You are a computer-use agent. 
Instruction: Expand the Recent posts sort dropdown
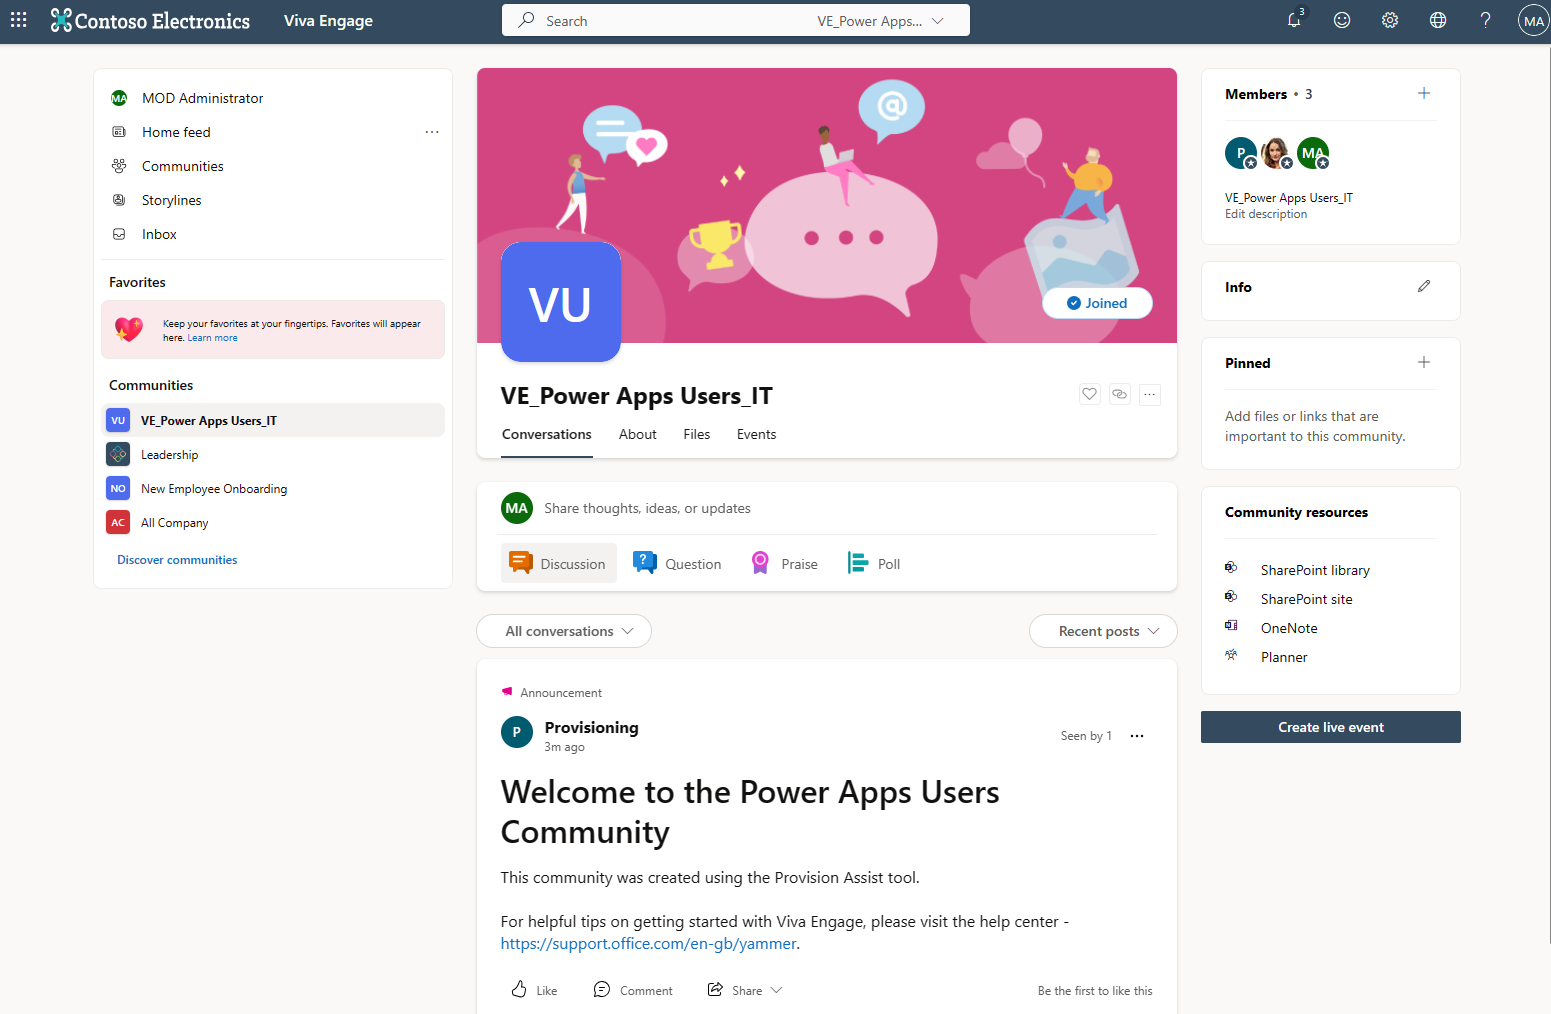[x=1103, y=631]
